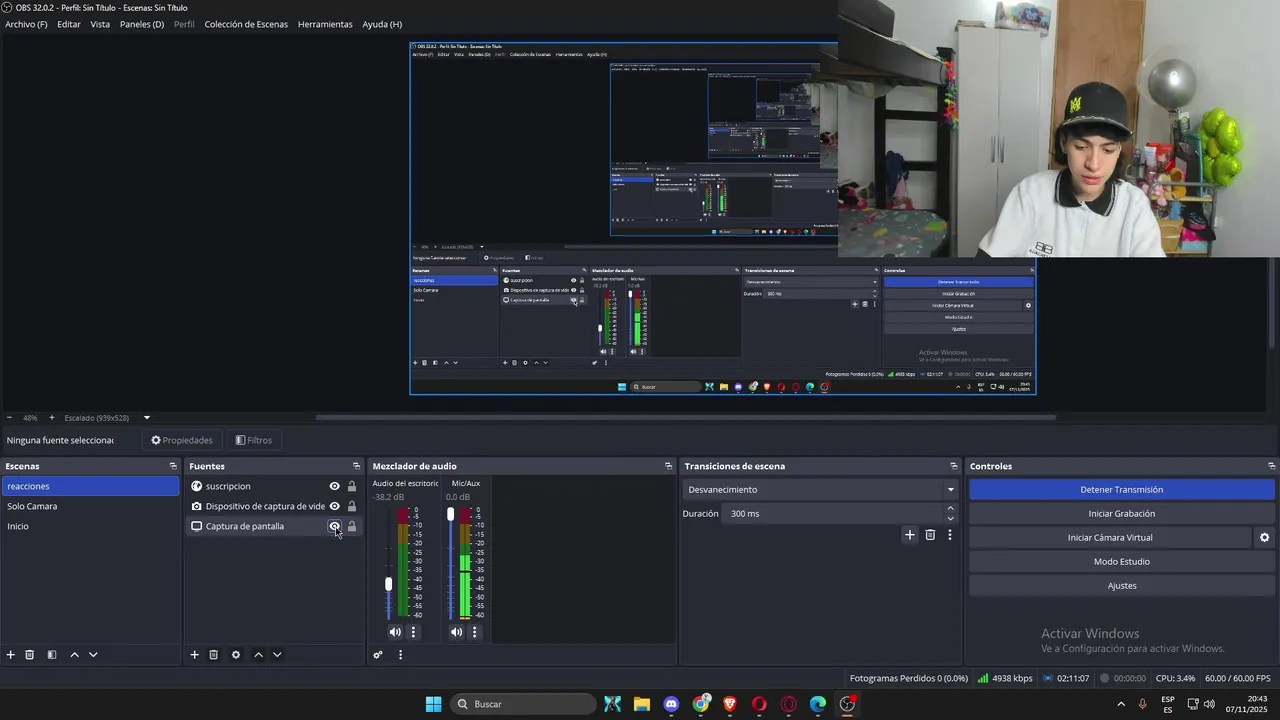Undock the Mezclador de audio panel
This screenshot has width=1280, height=720.
click(x=669, y=466)
